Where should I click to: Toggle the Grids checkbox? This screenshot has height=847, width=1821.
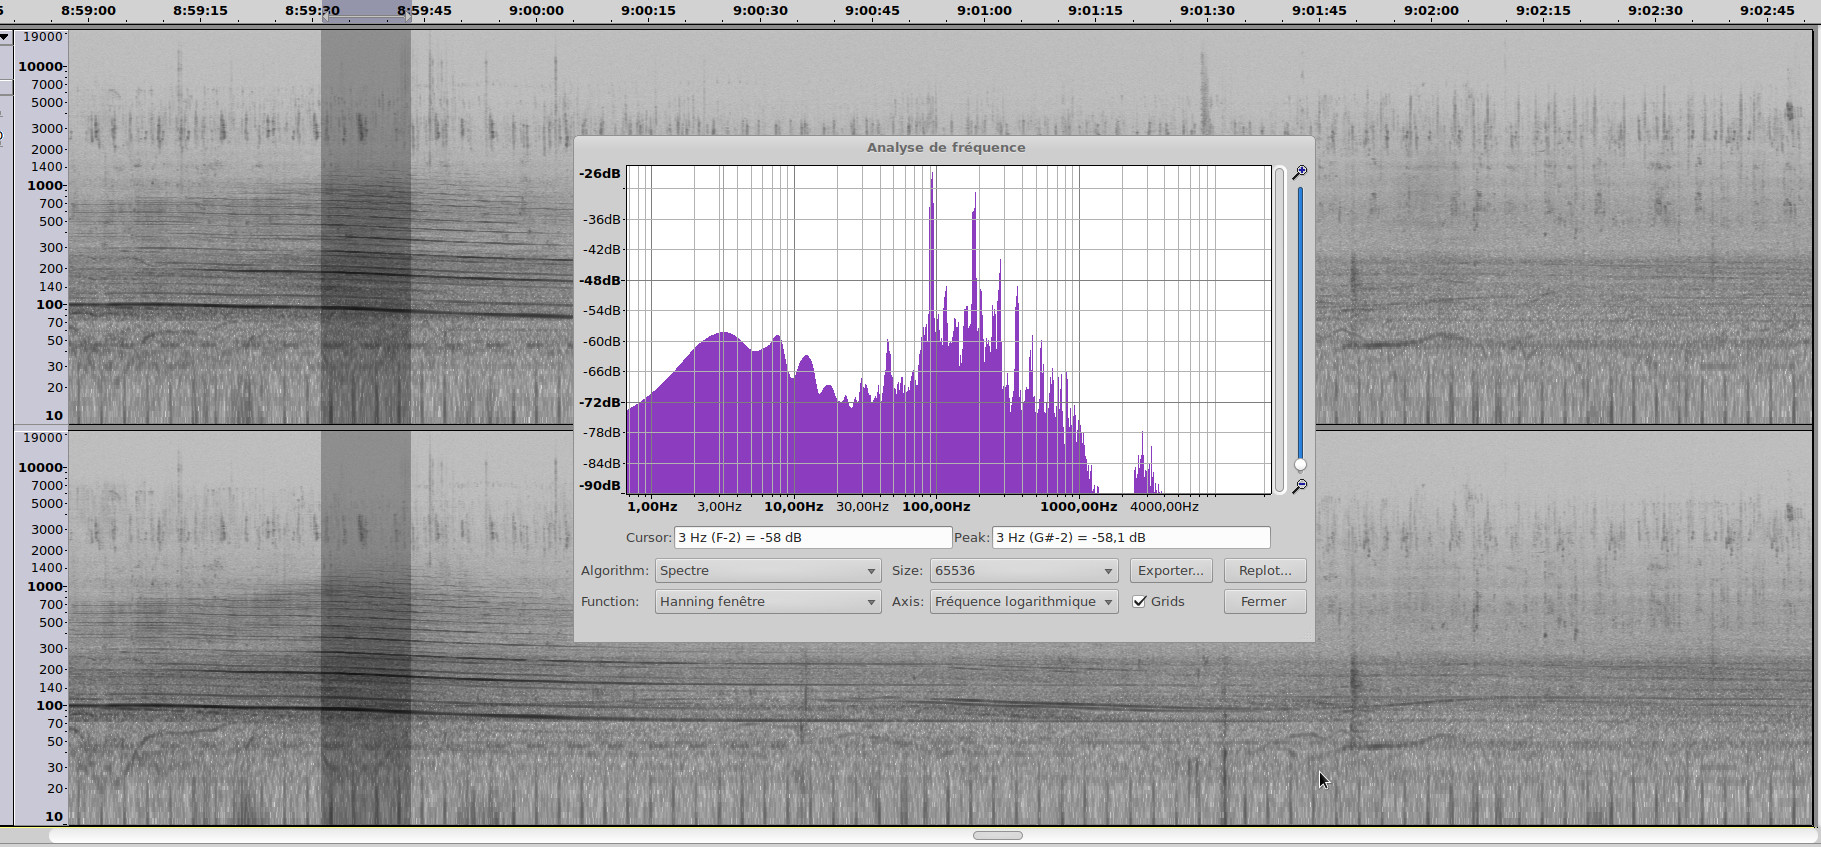[x=1139, y=601]
